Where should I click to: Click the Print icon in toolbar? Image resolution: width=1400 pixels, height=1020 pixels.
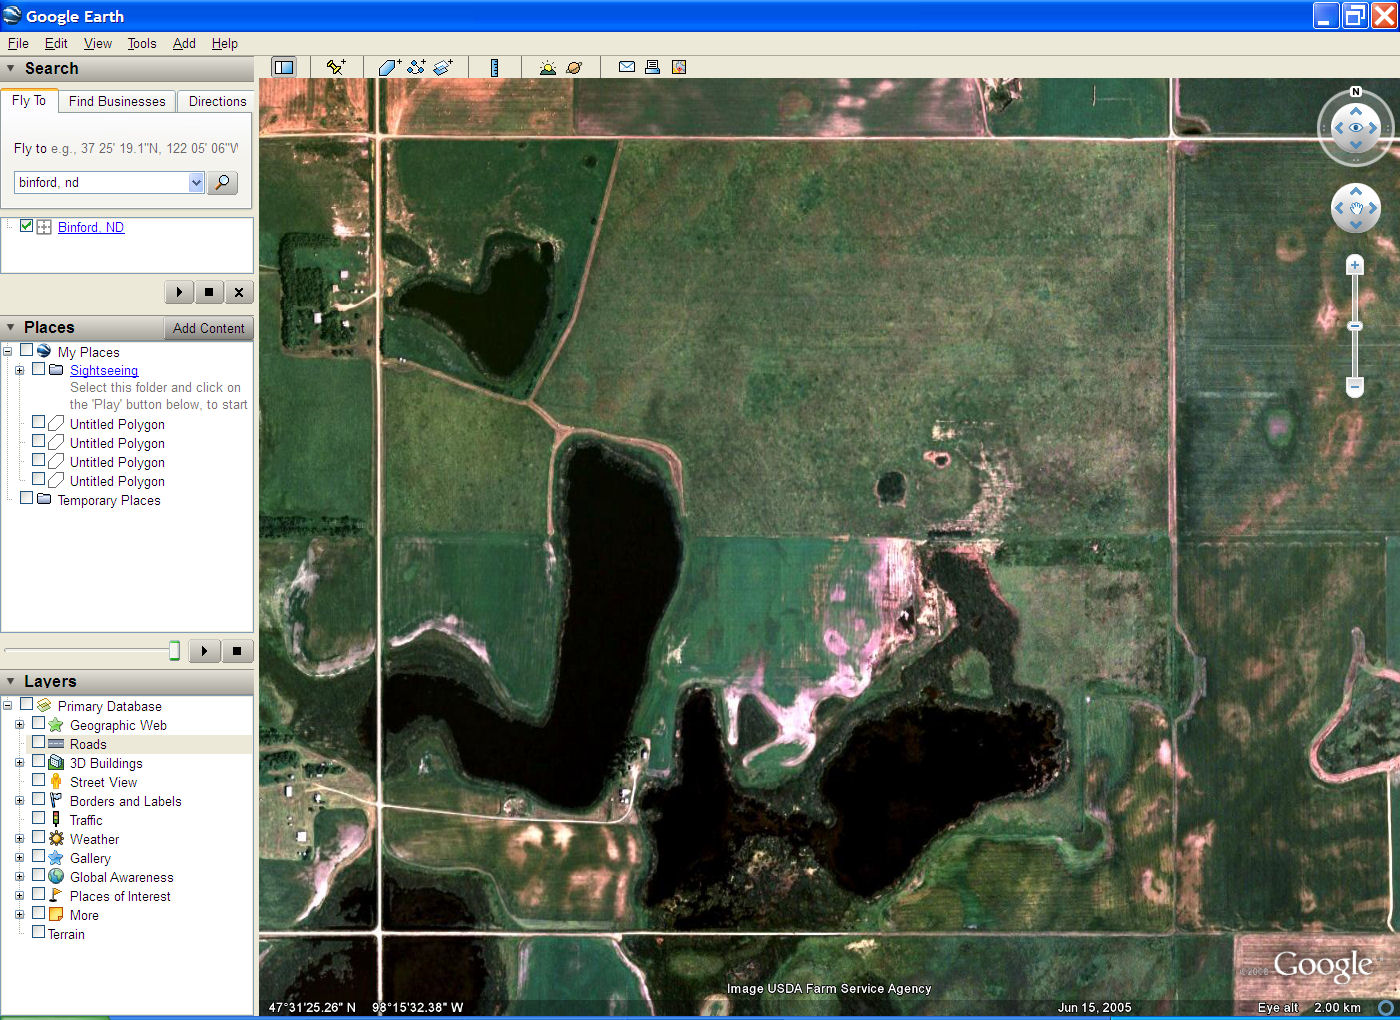tap(652, 67)
